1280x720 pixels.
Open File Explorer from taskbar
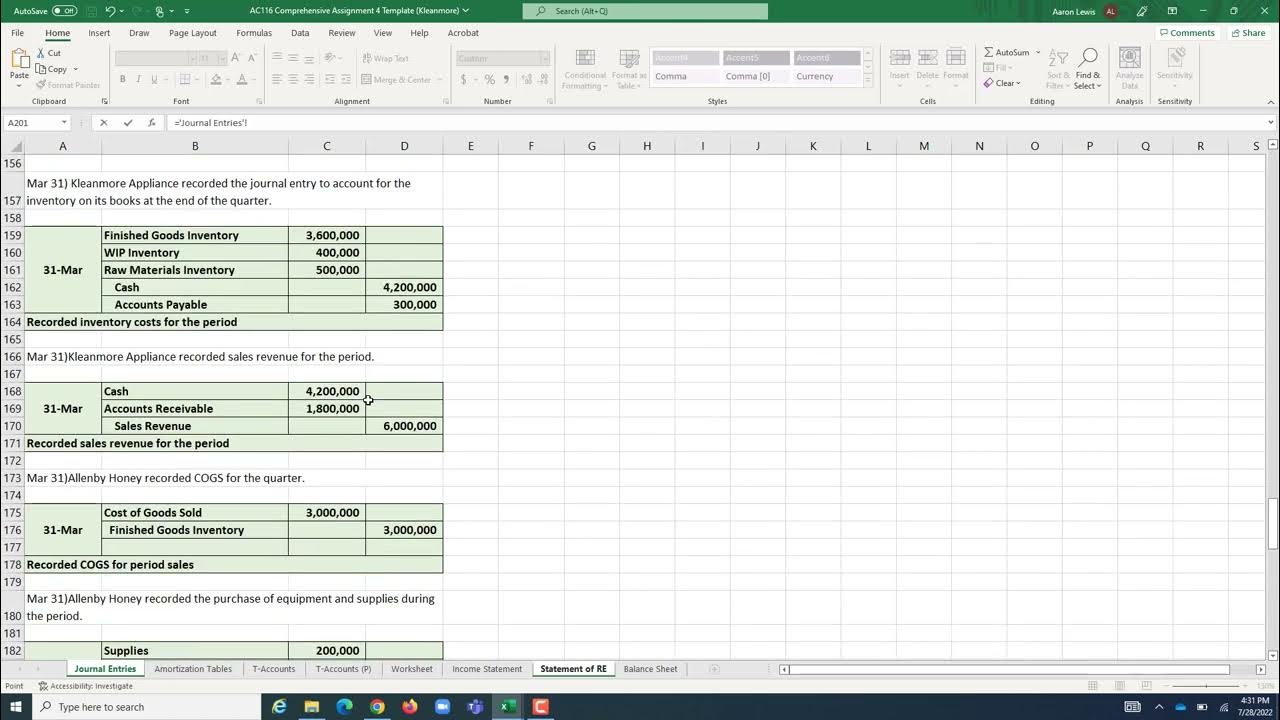312,707
